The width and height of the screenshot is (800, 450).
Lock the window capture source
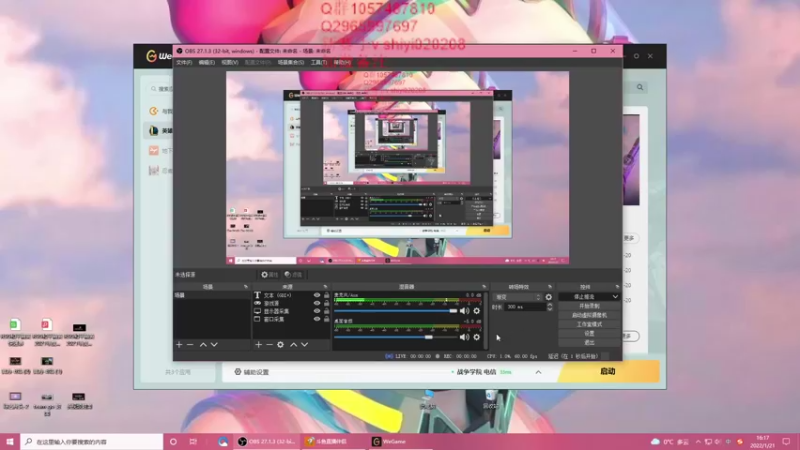pos(327,319)
